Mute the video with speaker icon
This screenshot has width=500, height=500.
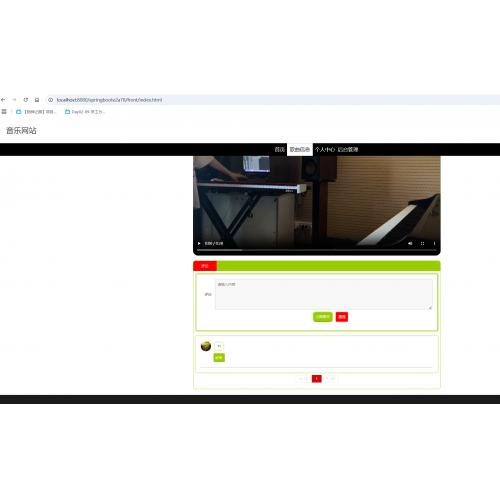(410, 243)
